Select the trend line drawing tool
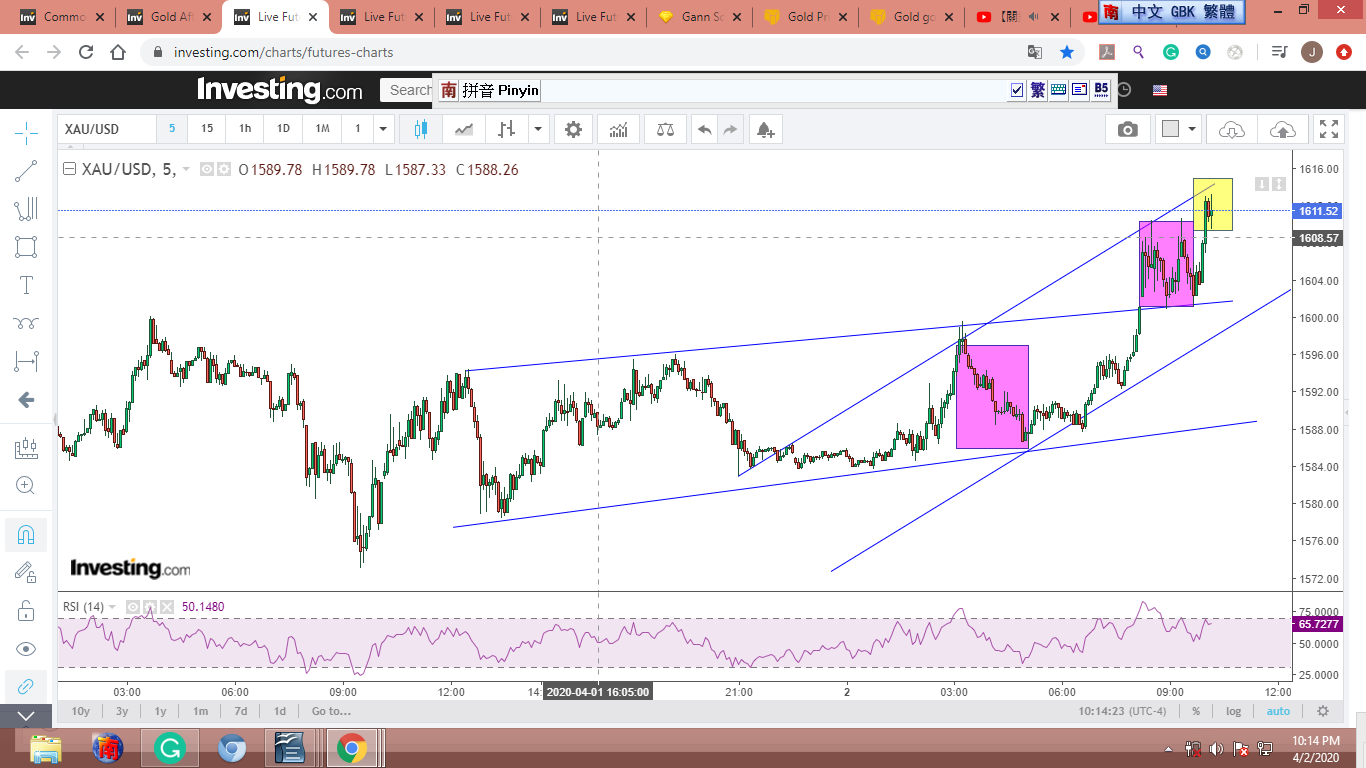The height and width of the screenshot is (768, 1366). coord(27,171)
